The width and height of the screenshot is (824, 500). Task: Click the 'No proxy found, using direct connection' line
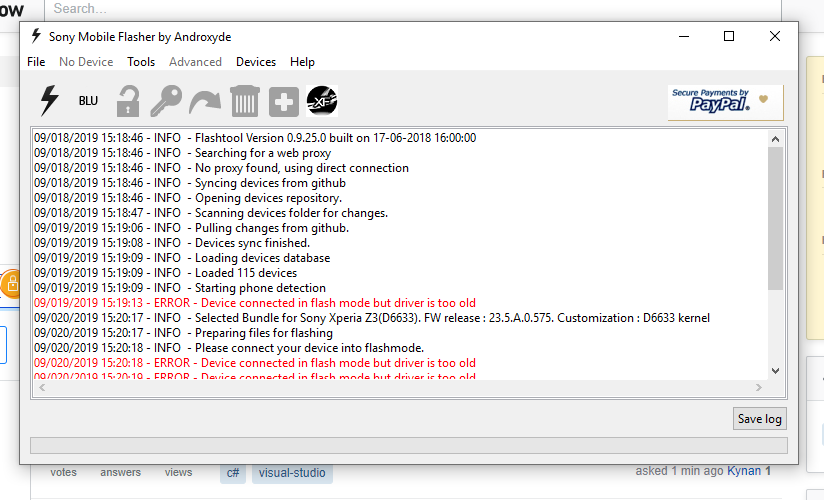(x=221, y=168)
